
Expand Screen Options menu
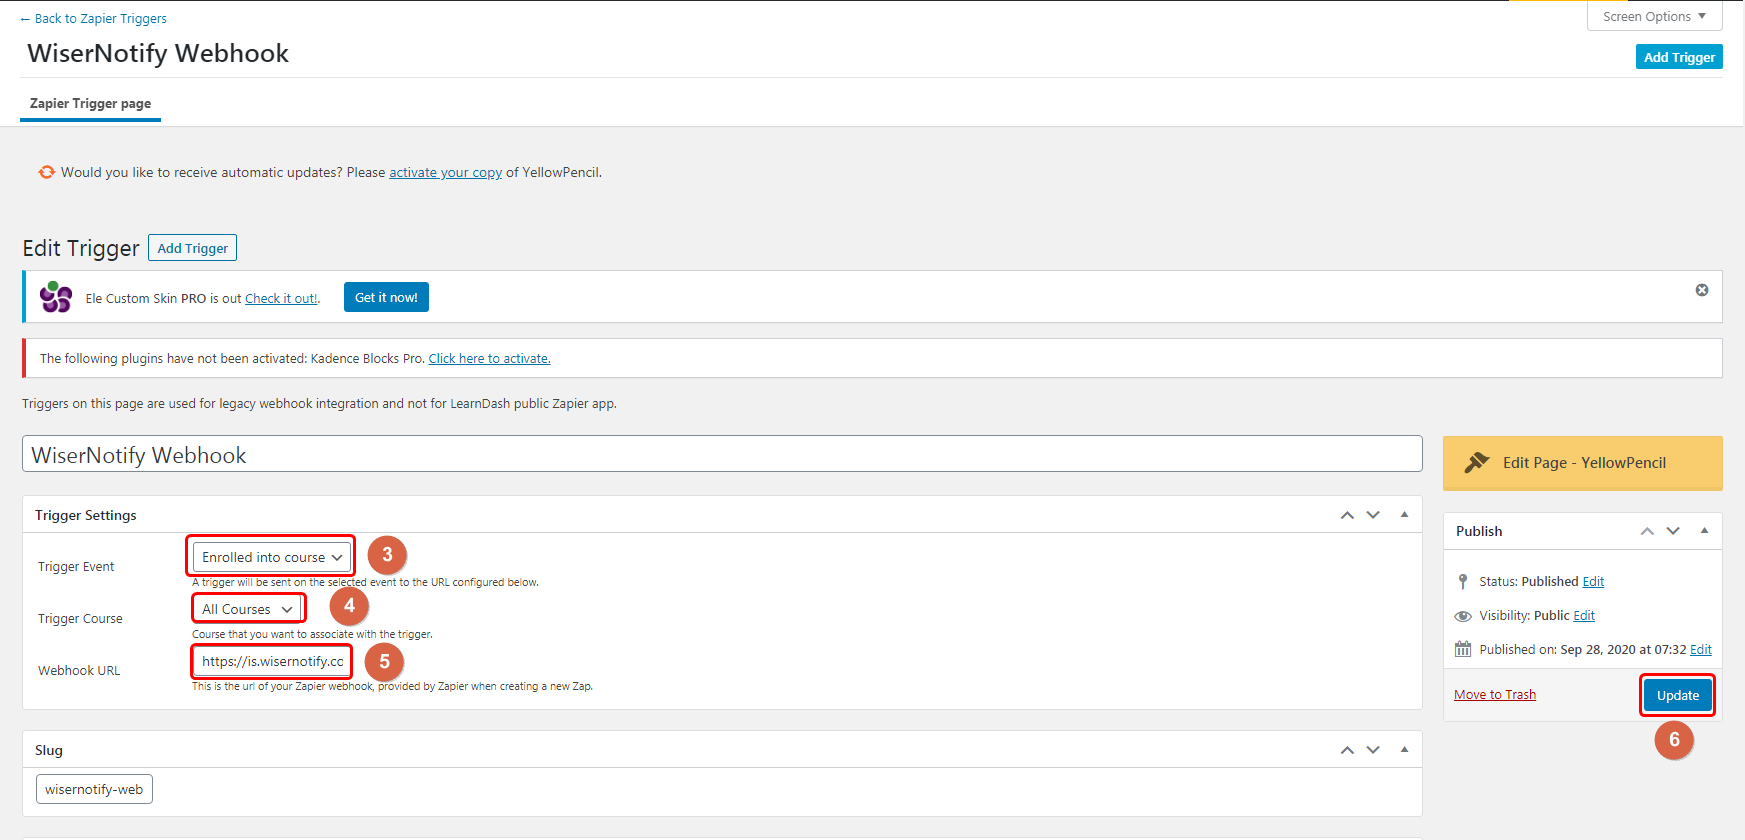pos(1653,16)
